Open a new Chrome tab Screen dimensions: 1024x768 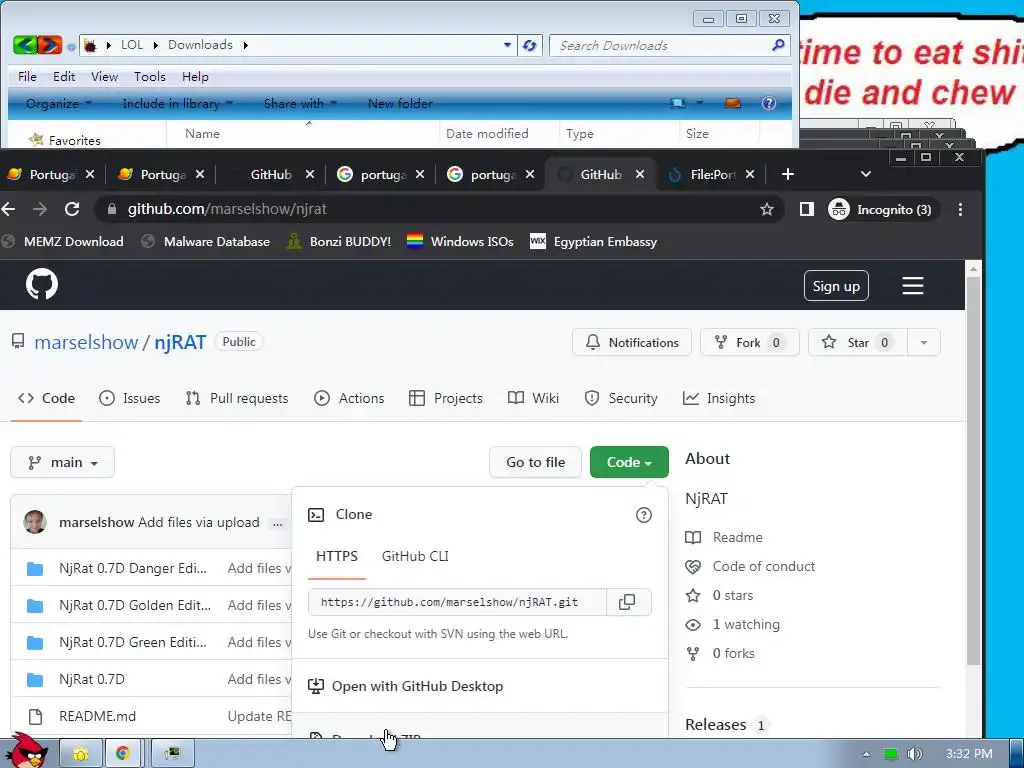[x=788, y=174]
